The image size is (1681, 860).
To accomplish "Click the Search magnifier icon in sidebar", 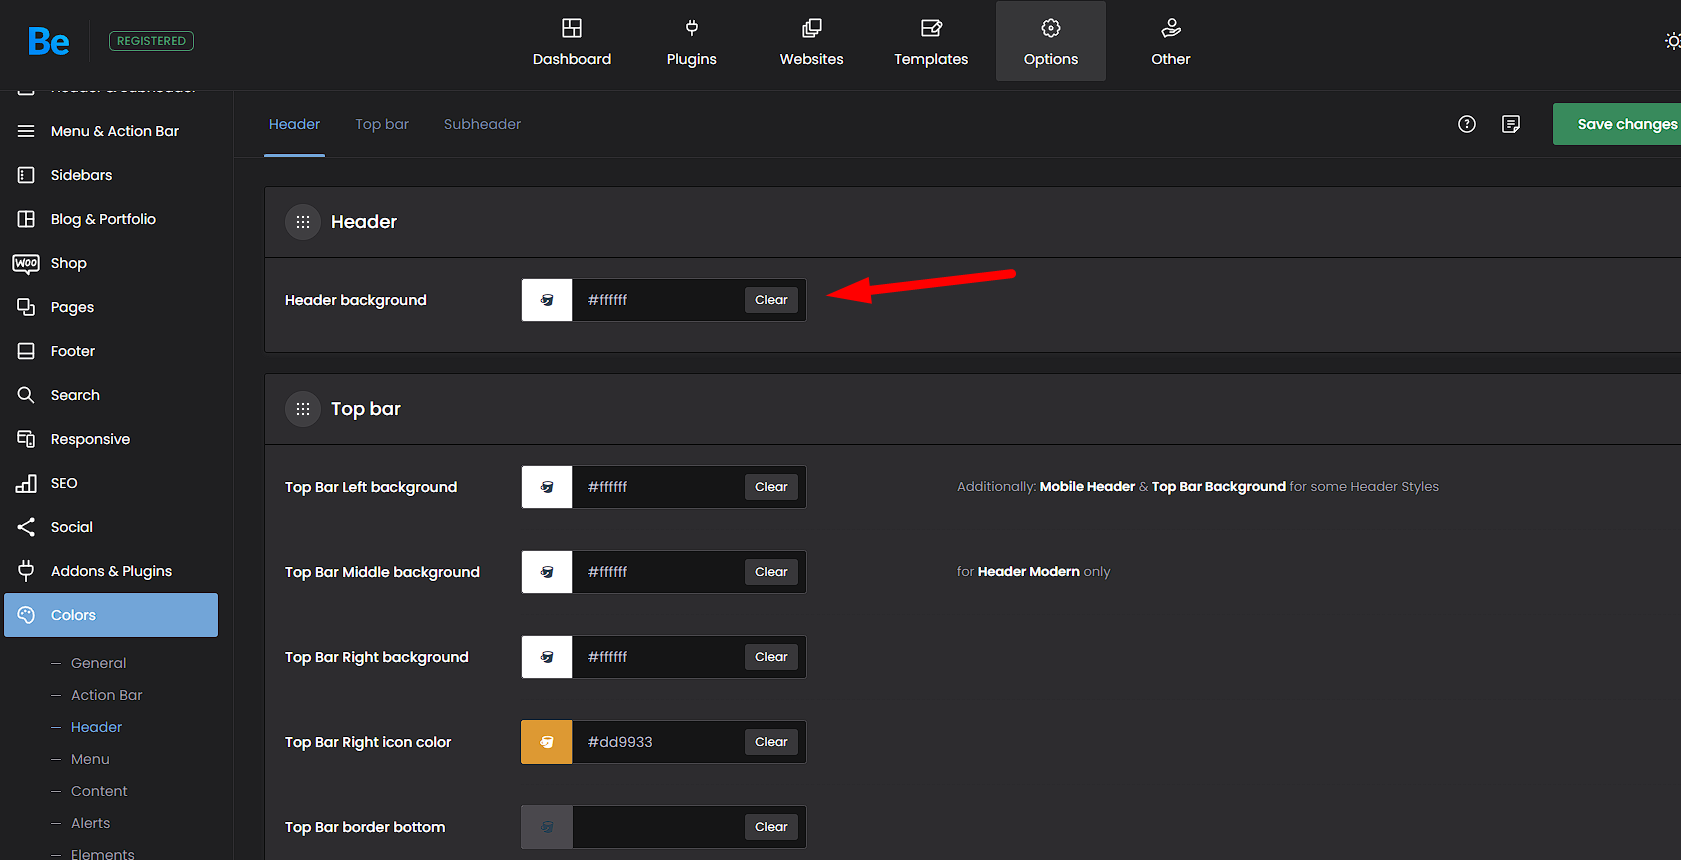I will (26, 395).
